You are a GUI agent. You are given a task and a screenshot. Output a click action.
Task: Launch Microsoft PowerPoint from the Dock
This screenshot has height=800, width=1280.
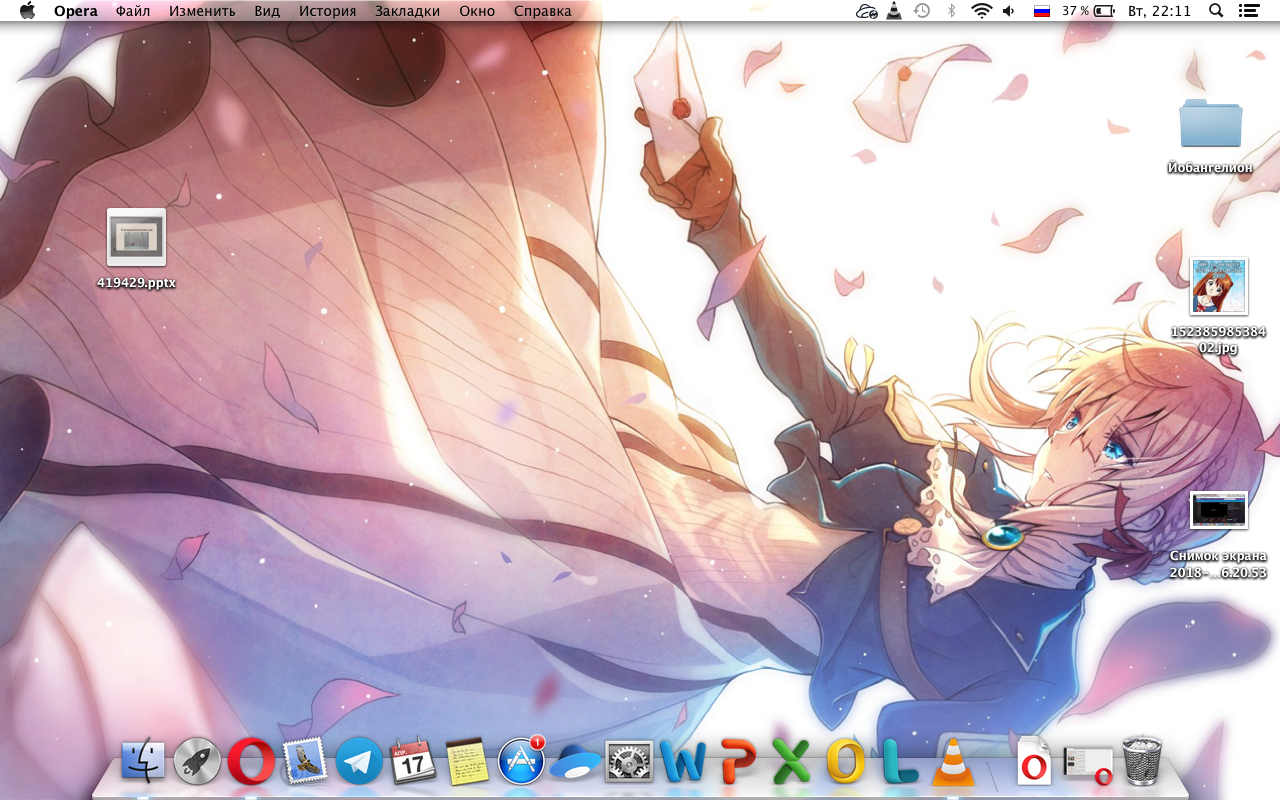tap(737, 763)
